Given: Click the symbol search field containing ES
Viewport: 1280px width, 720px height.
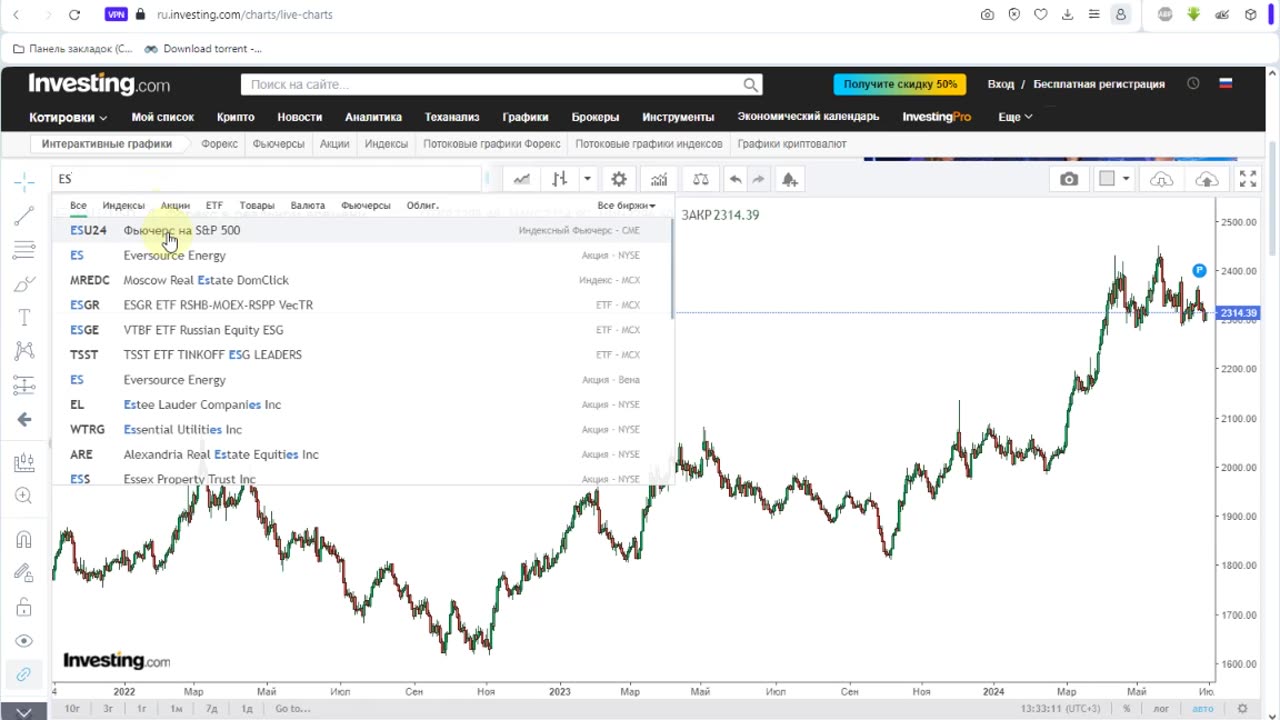Looking at the screenshot, I should point(268,179).
